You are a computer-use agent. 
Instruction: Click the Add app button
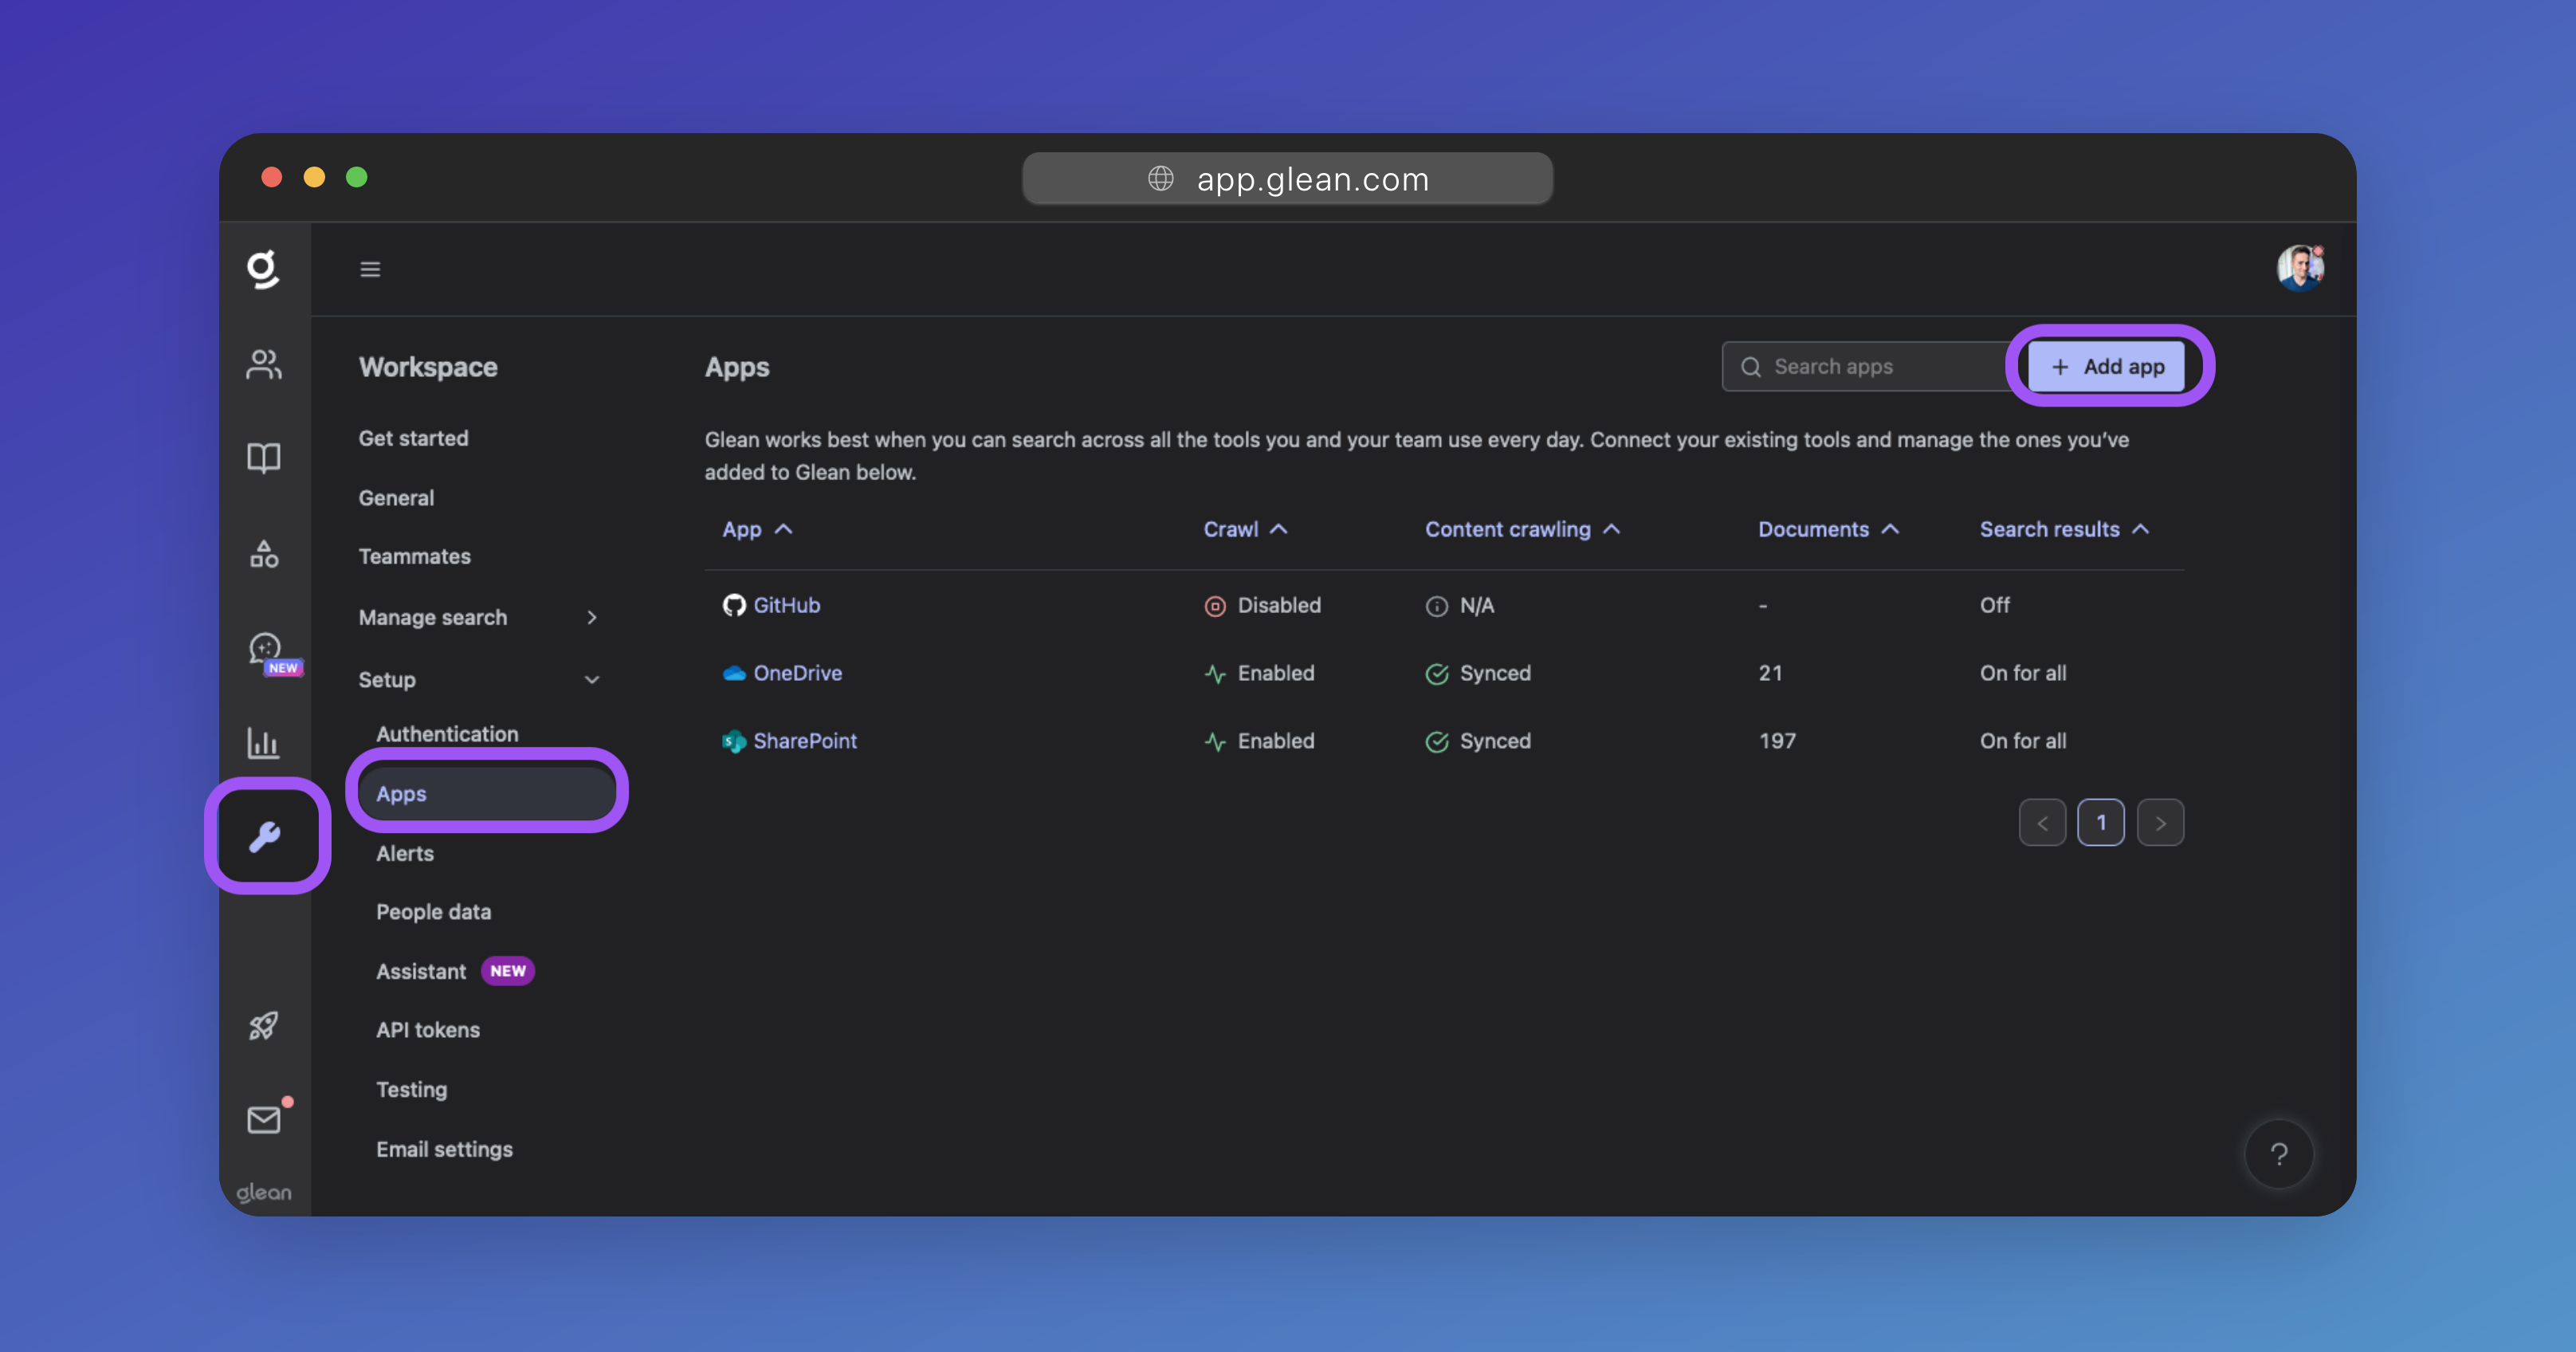[x=2108, y=366]
